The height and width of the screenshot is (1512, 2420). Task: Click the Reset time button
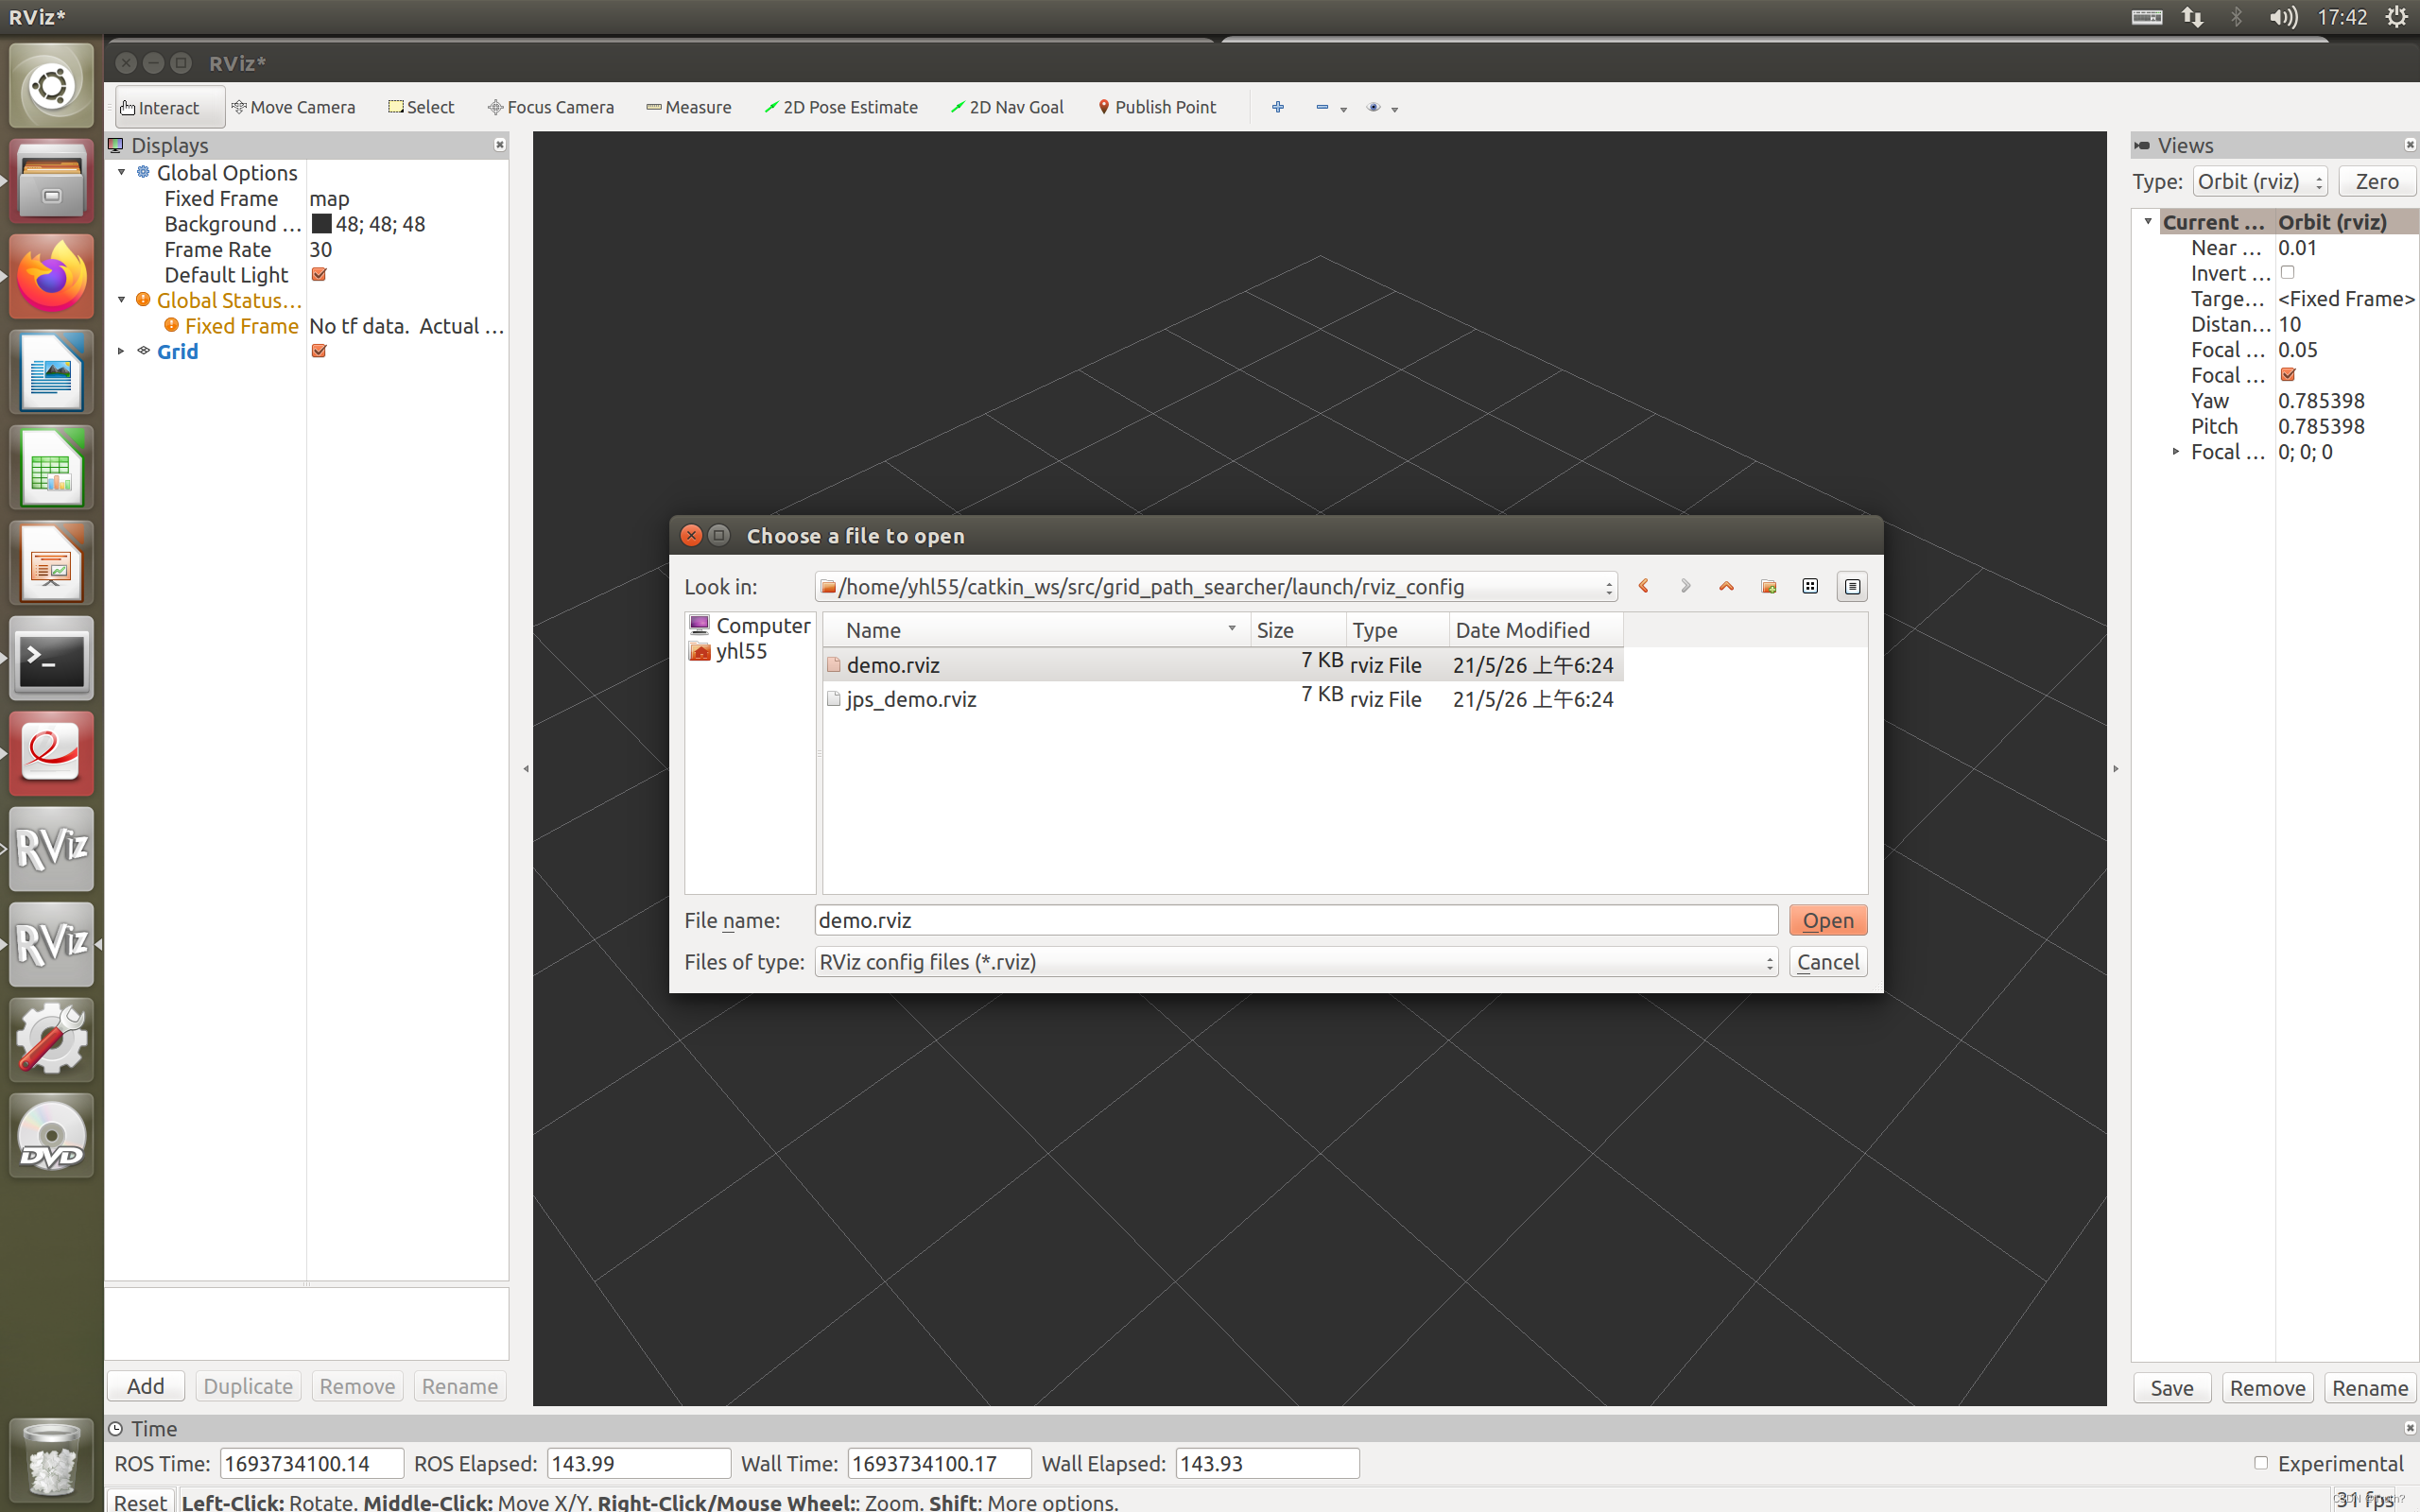coord(140,1501)
